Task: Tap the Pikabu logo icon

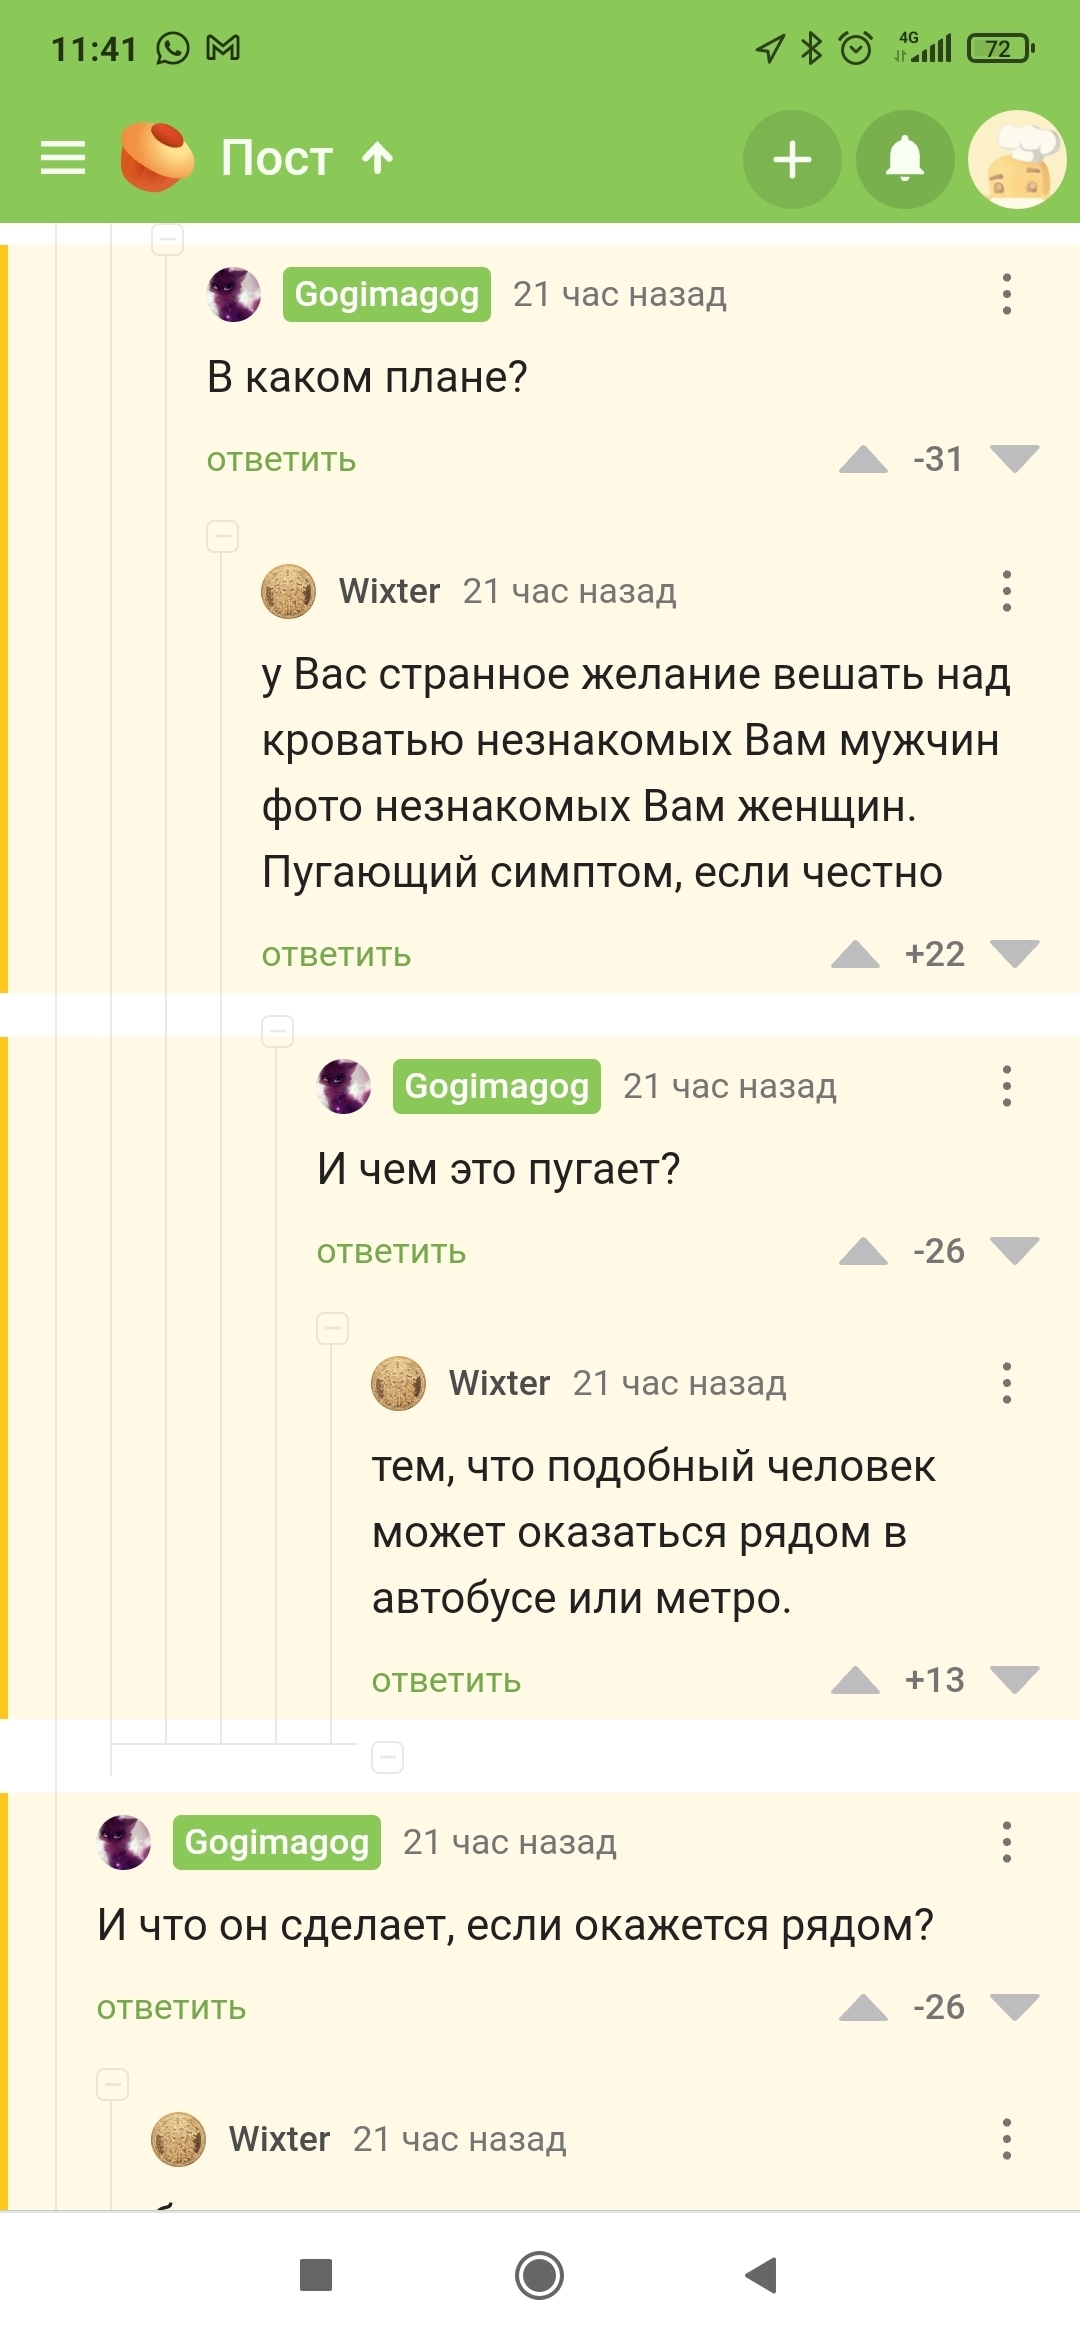Action: [156, 157]
